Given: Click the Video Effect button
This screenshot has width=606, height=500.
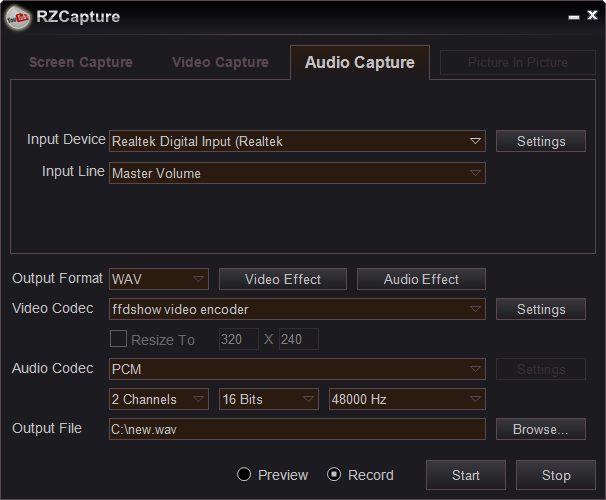Looking at the screenshot, I should [283, 279].
